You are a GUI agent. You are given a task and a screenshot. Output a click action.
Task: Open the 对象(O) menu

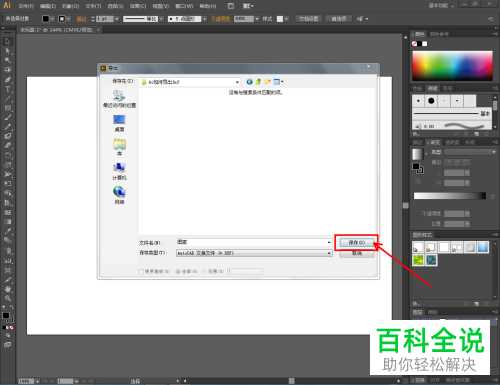[x=70, y=6]
